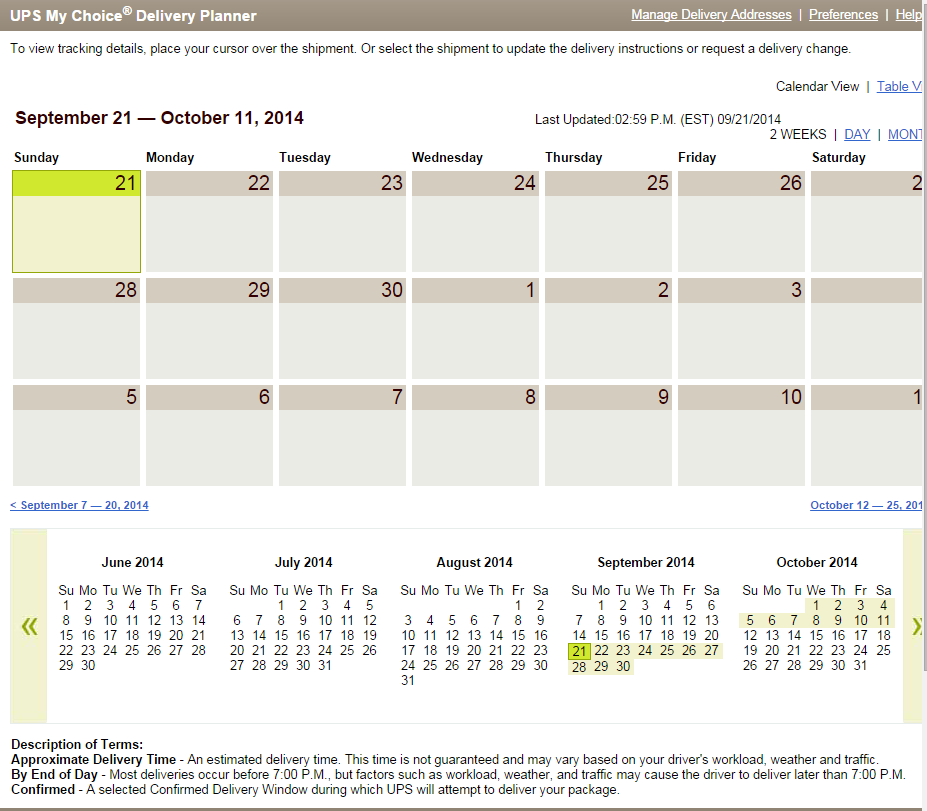Viewport: 927px width, 811px height.
Task: Click the September 21 — October 11, 2014 heading
Action: pyautogui.click(x=159, y=118)
